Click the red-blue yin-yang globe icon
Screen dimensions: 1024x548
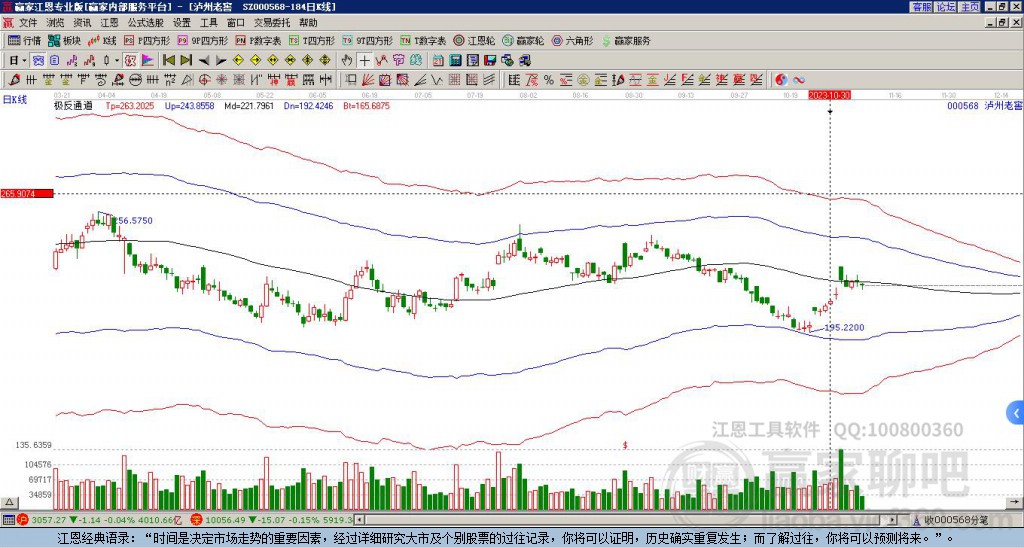781,80
